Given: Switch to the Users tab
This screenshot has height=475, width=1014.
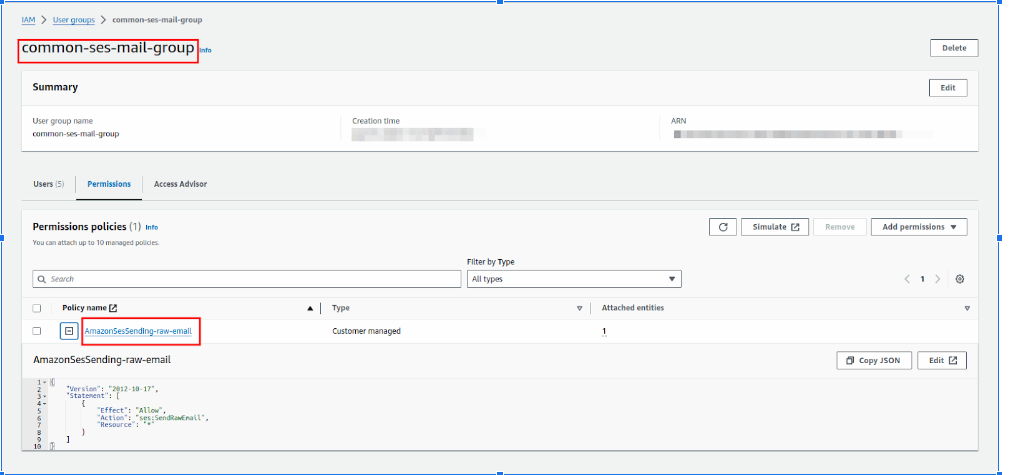Looking at the screenshot, I should 49,184.
